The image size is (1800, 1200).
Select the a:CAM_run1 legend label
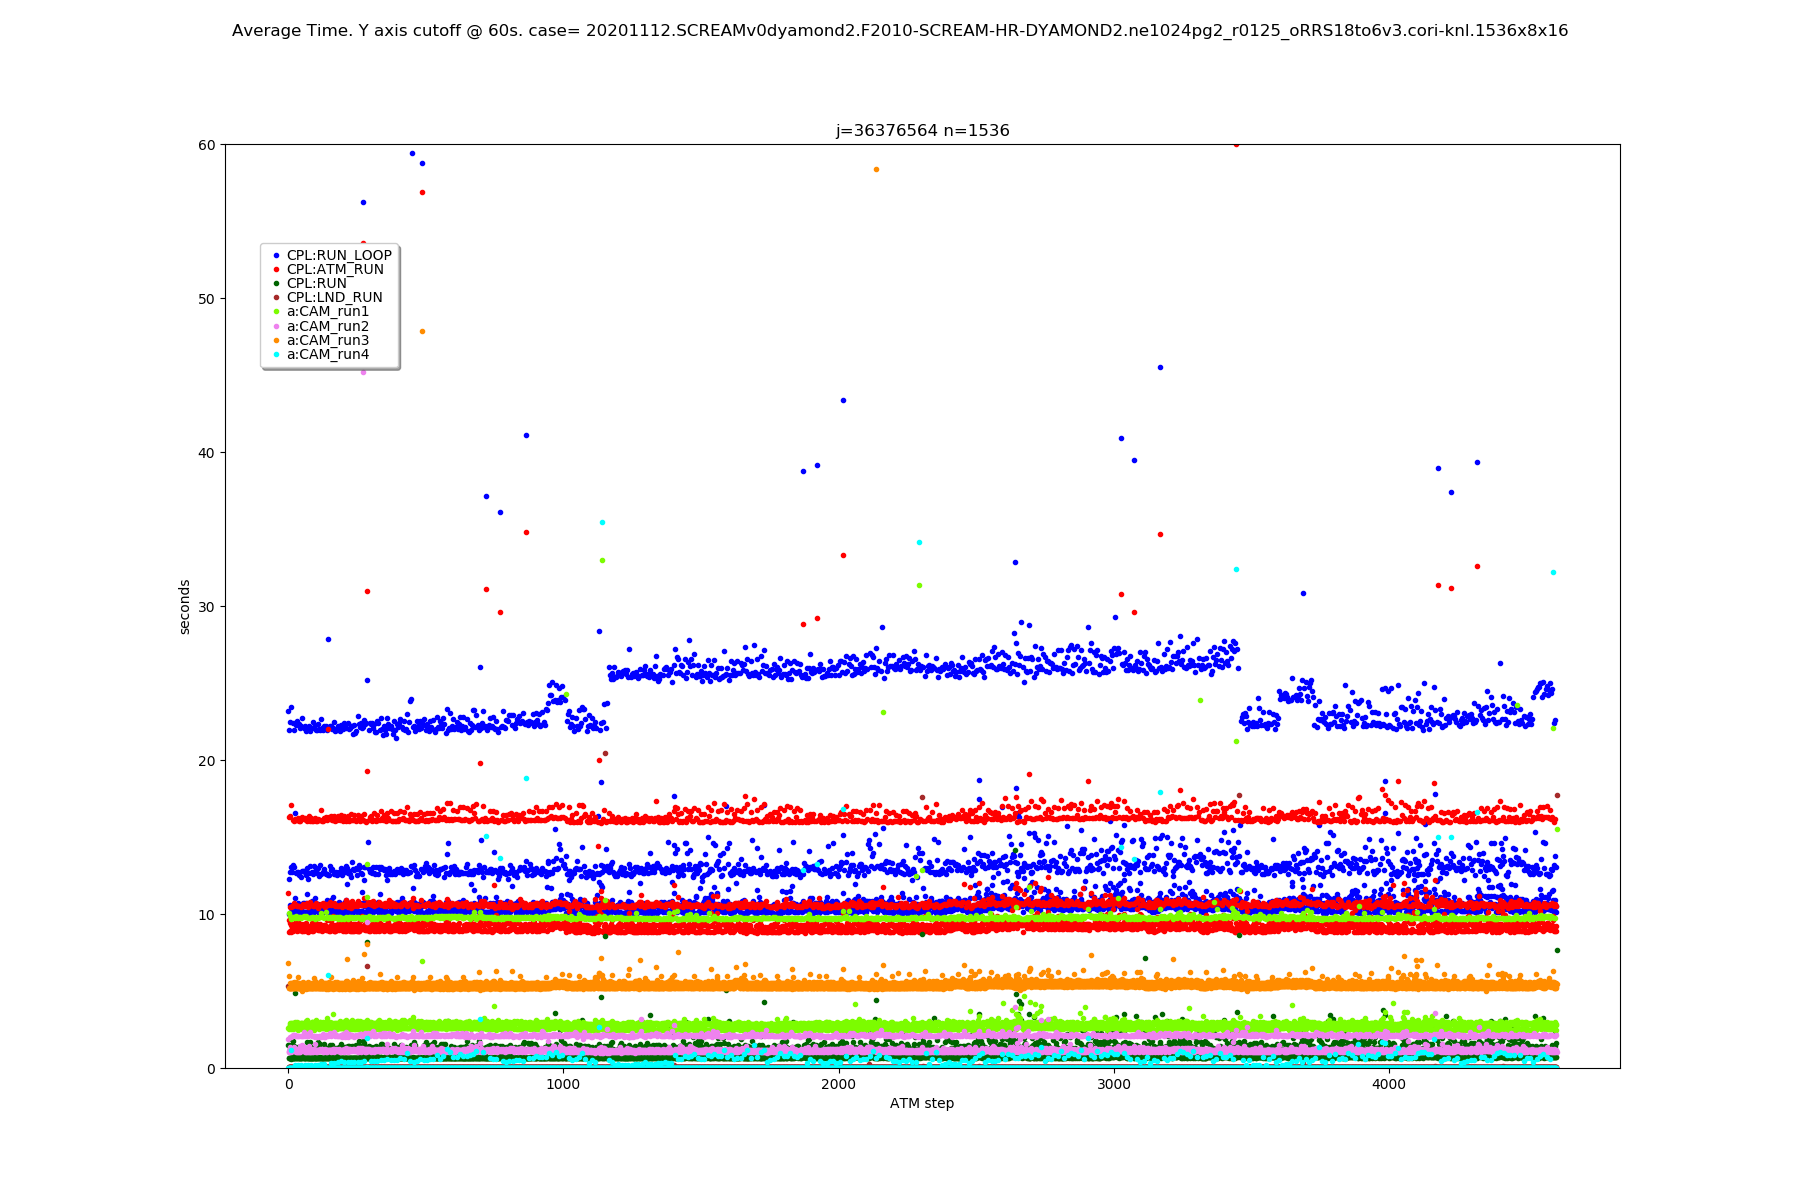coord(327,312)
